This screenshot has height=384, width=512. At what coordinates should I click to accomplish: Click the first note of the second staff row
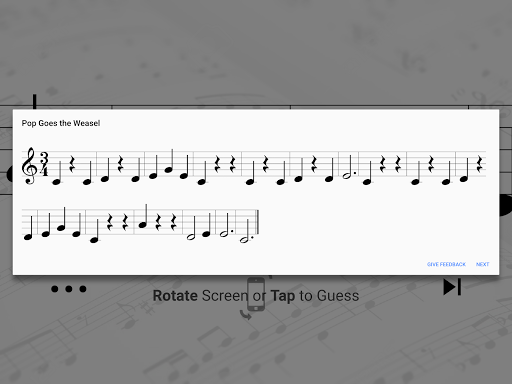tap(29, 228)
